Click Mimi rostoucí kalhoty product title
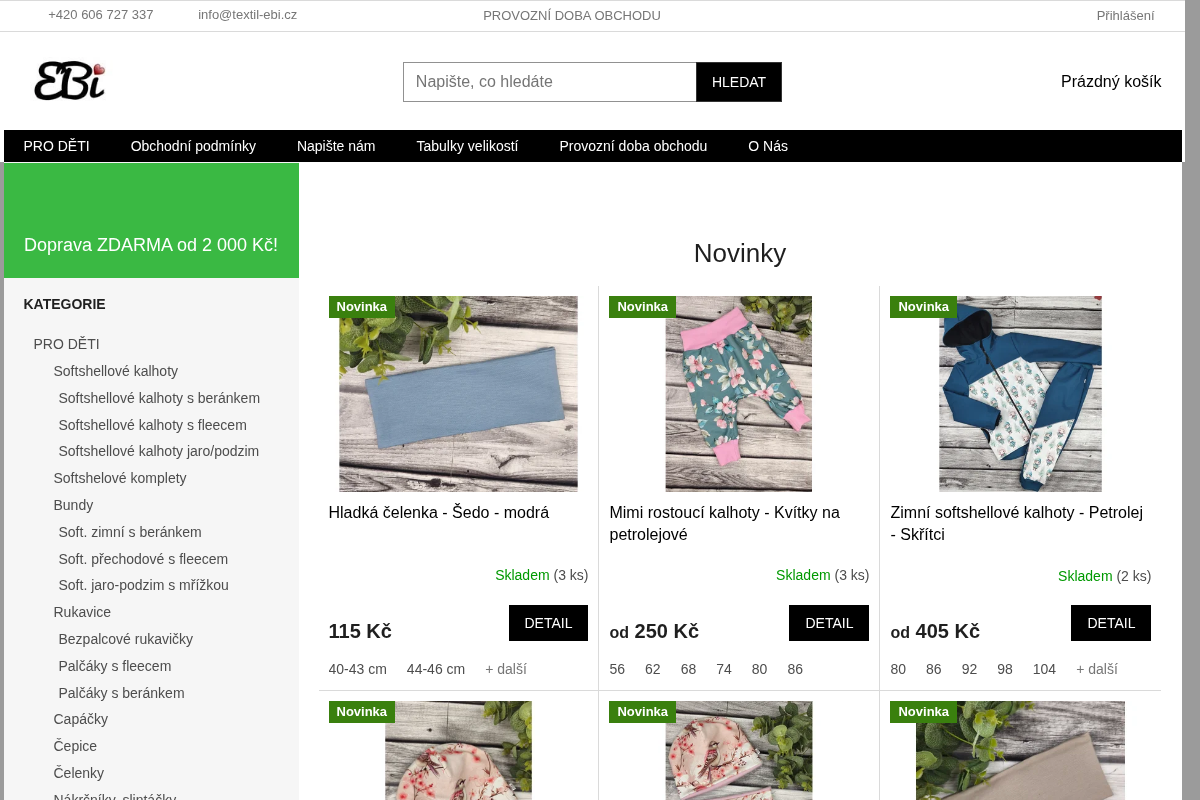This screenshot has height=800, width=1200. (725, 524)
